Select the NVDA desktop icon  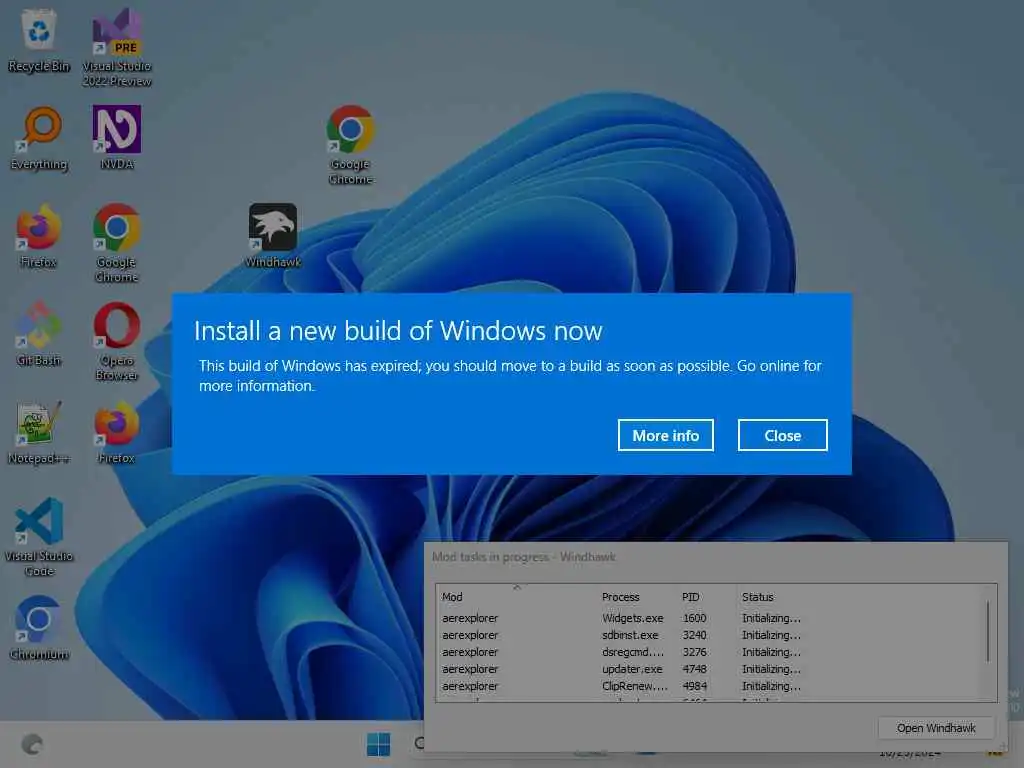point(117,138)
